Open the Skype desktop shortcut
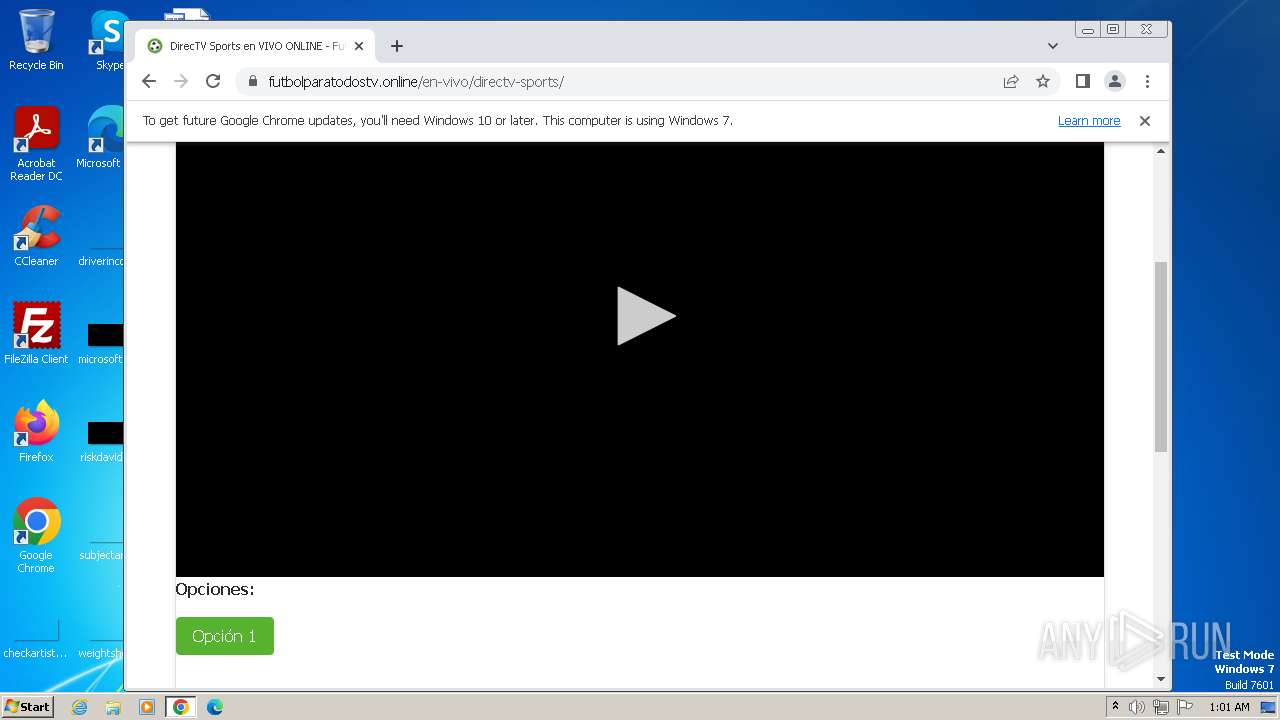This screenshot has width=1280, height=720. [108, 40]
